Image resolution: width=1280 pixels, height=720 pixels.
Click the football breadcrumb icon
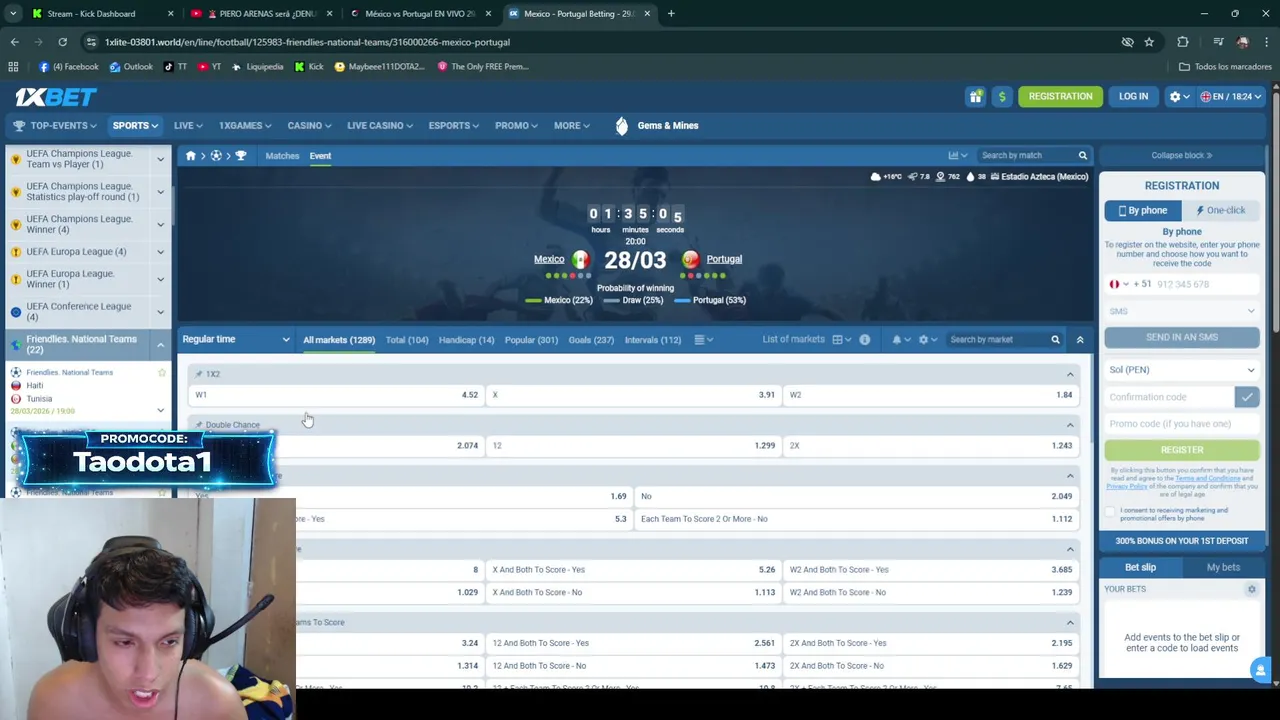216,156
